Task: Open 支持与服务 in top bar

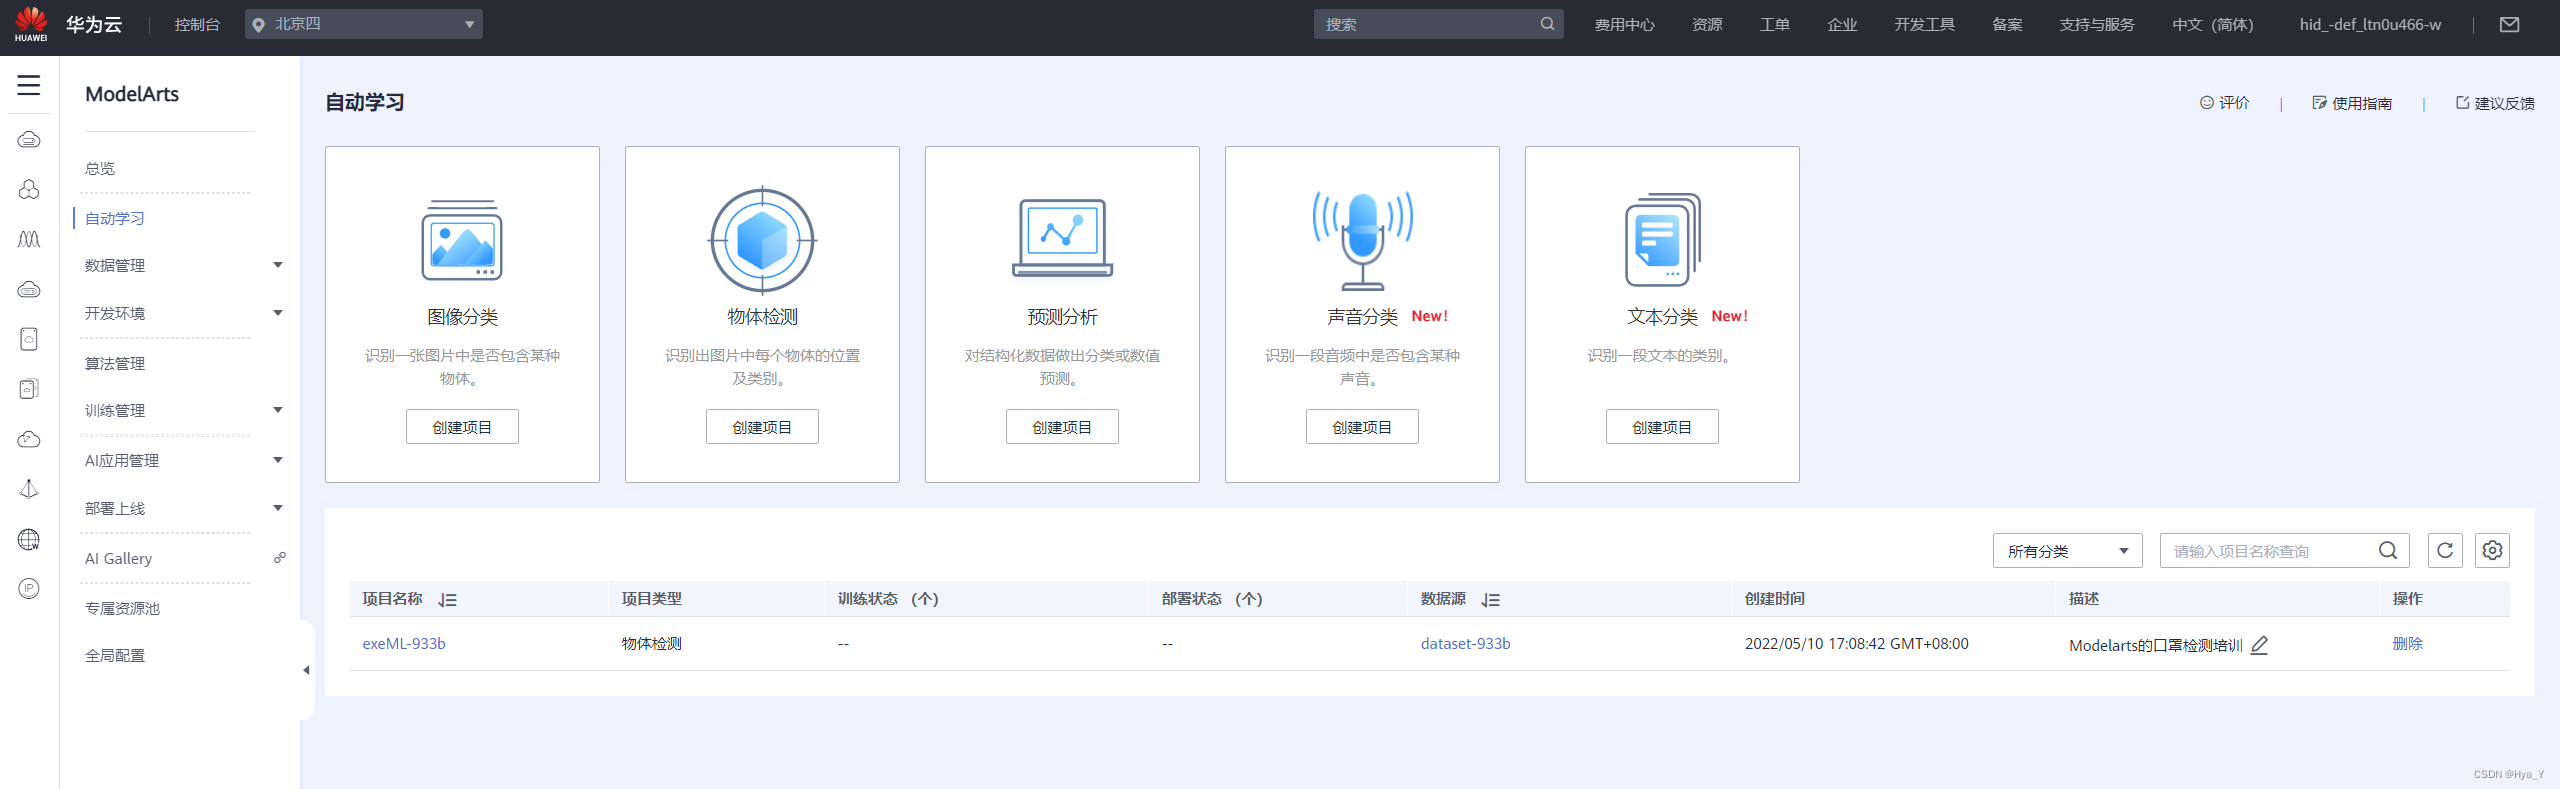Action: coord(2096,24)
